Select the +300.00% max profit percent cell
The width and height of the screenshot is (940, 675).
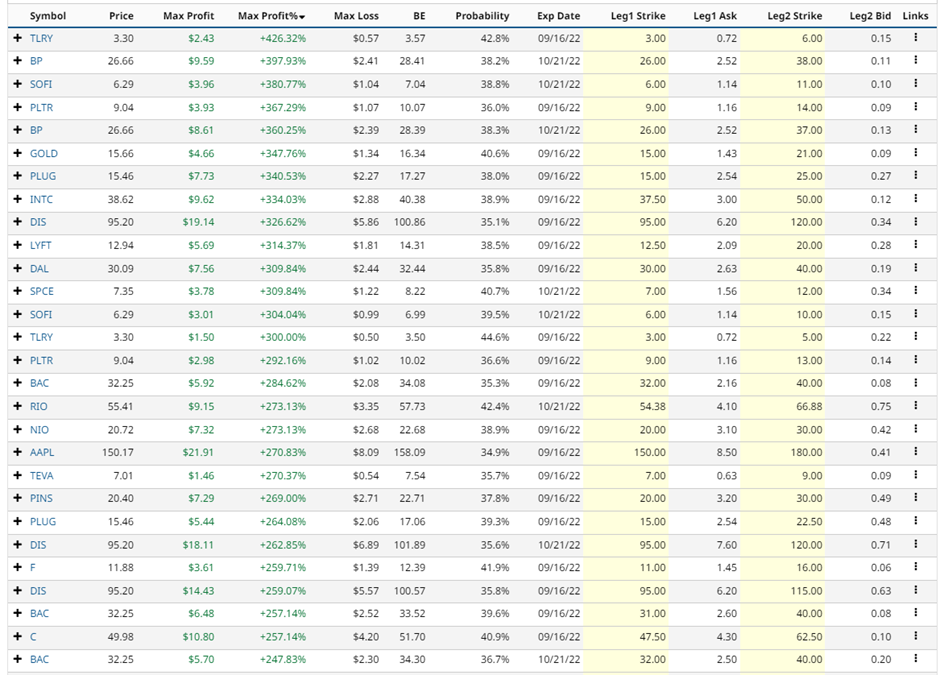tap(282, 337)
